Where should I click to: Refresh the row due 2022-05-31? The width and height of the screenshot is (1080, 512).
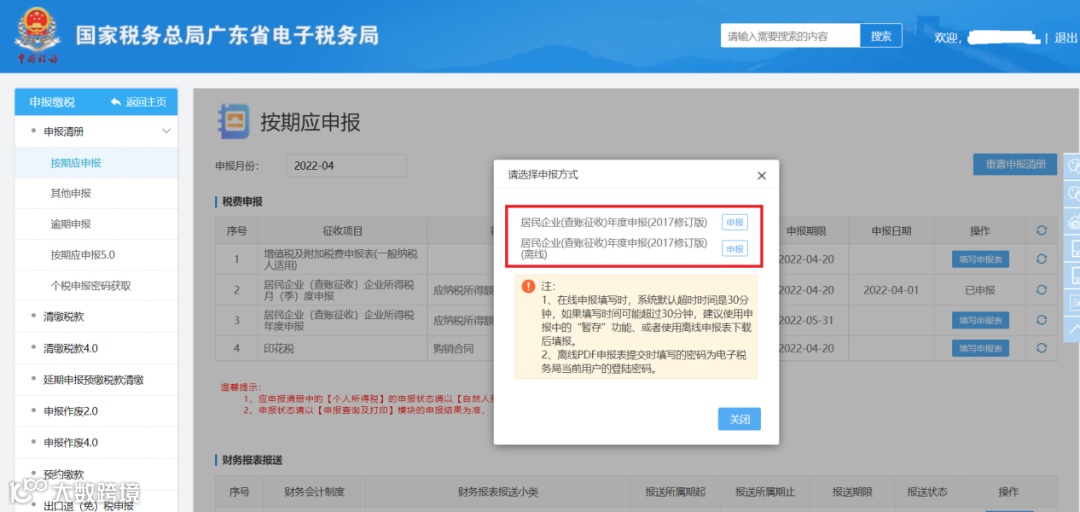tap(1041, 320)
